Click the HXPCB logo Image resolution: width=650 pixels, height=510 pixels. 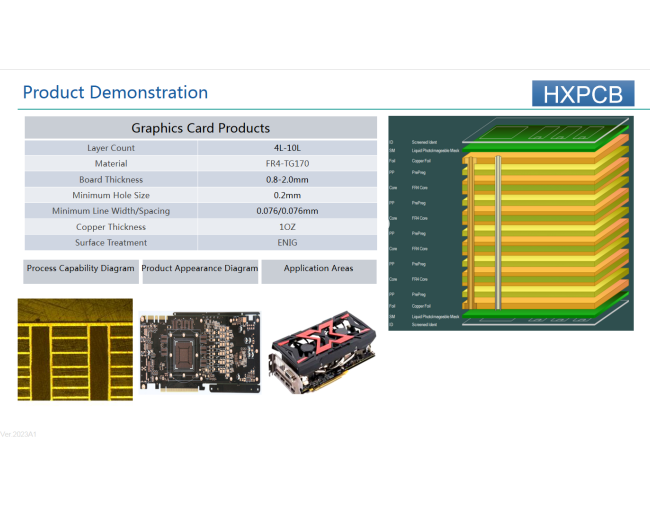pos(583,94)
